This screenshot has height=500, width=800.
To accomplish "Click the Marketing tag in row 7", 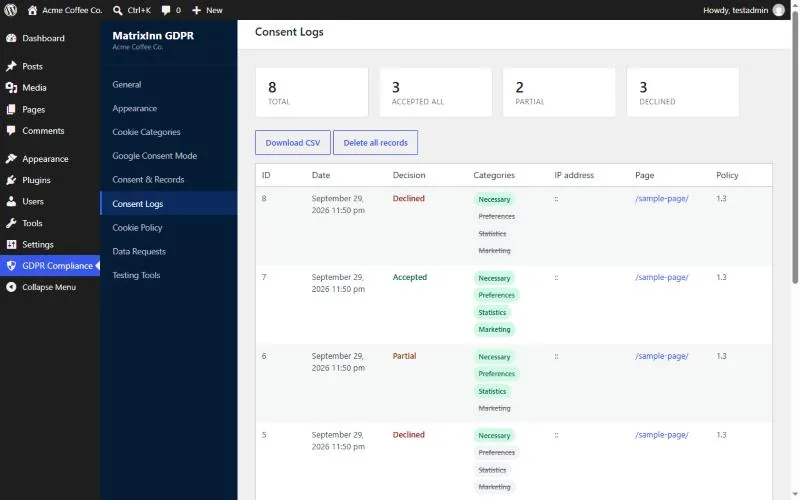I will pyautogui.click(x=494, y=330).
